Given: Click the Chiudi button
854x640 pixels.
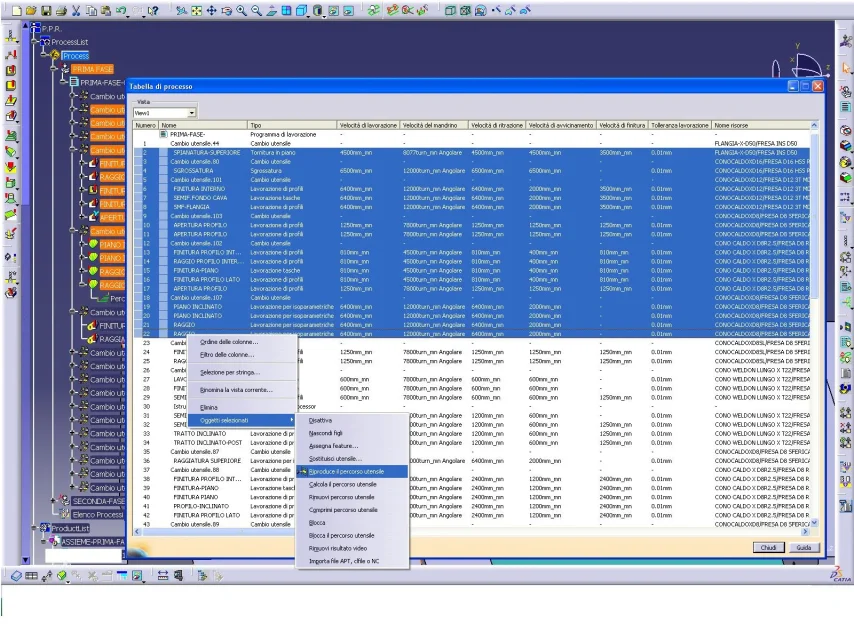Looking at the screenshot, I should (x=768, y=547).
